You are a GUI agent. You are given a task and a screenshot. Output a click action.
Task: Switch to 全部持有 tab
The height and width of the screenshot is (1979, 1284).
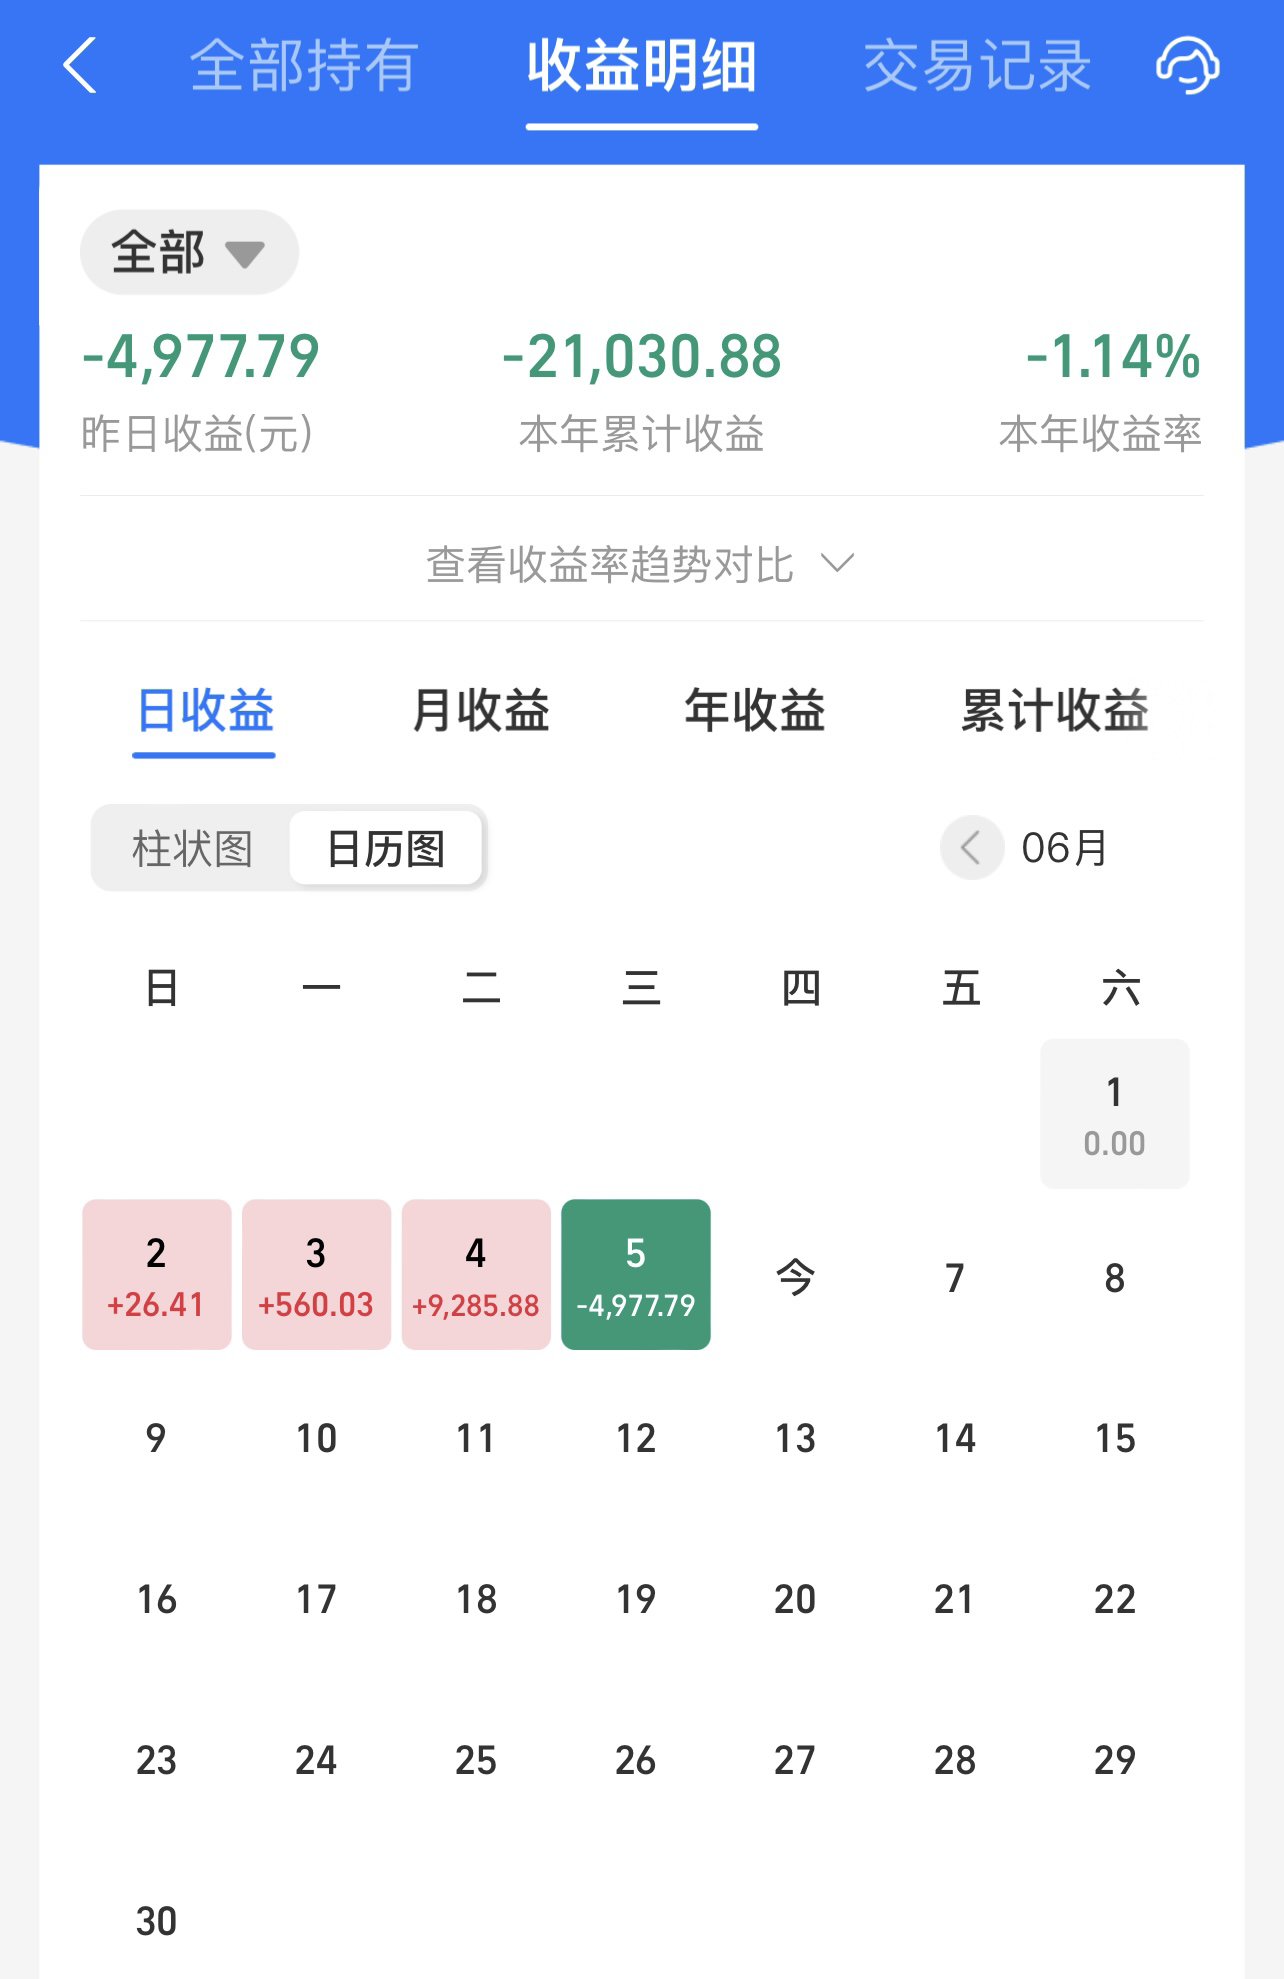click(x=304, y=66)
